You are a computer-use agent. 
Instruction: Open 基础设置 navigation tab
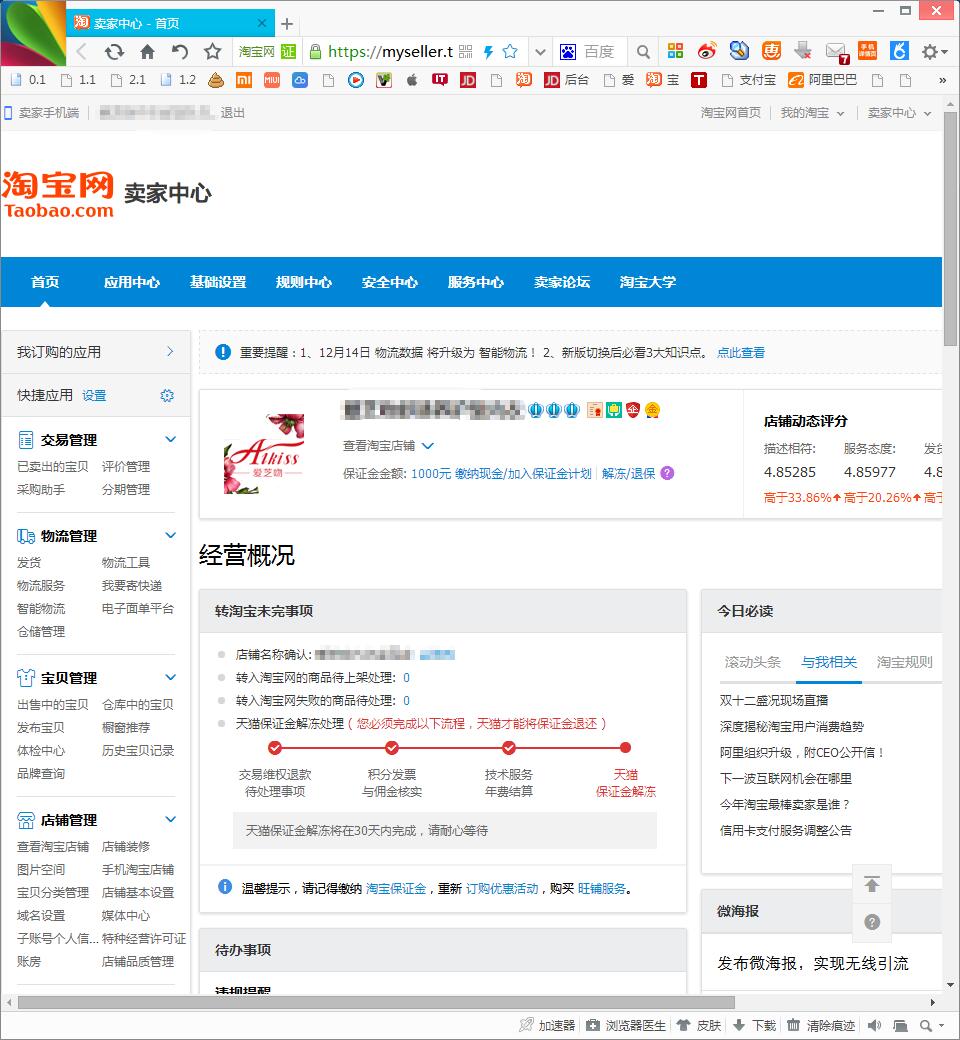pos(218,282)
